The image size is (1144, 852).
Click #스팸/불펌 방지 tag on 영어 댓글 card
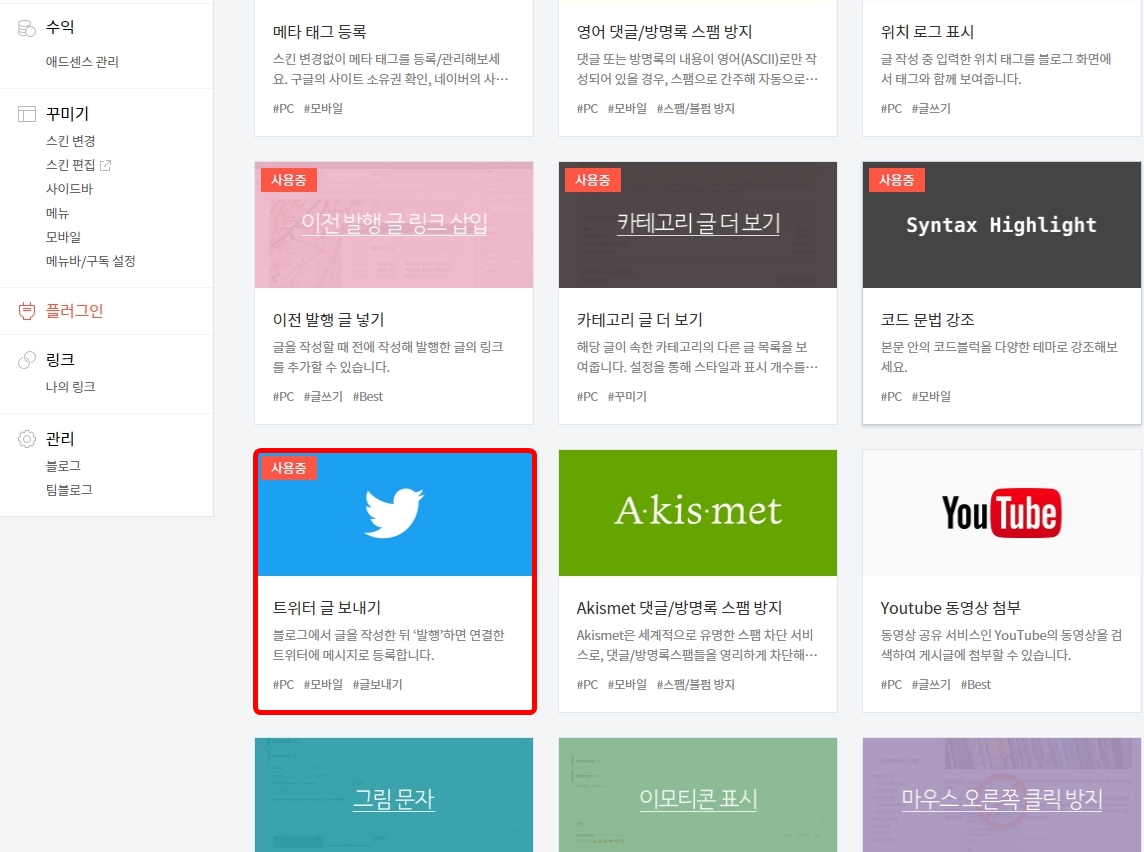click(x=695, y=109)
